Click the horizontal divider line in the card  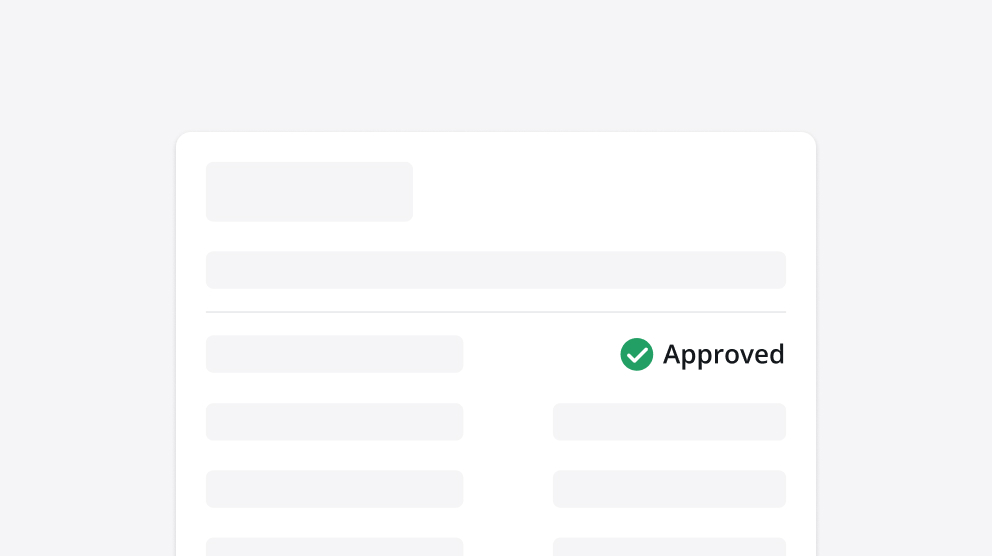coord(495,312)
